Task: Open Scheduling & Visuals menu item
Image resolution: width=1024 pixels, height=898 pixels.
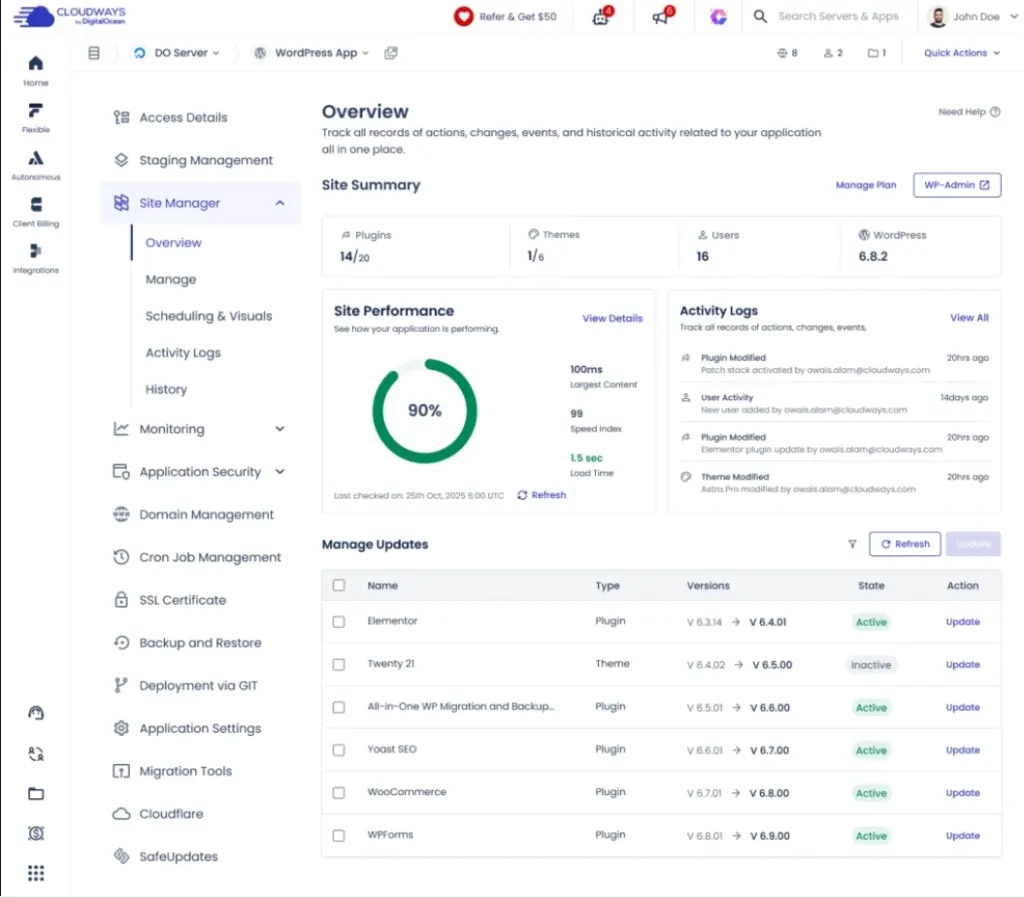Action: tap(208, 316)
